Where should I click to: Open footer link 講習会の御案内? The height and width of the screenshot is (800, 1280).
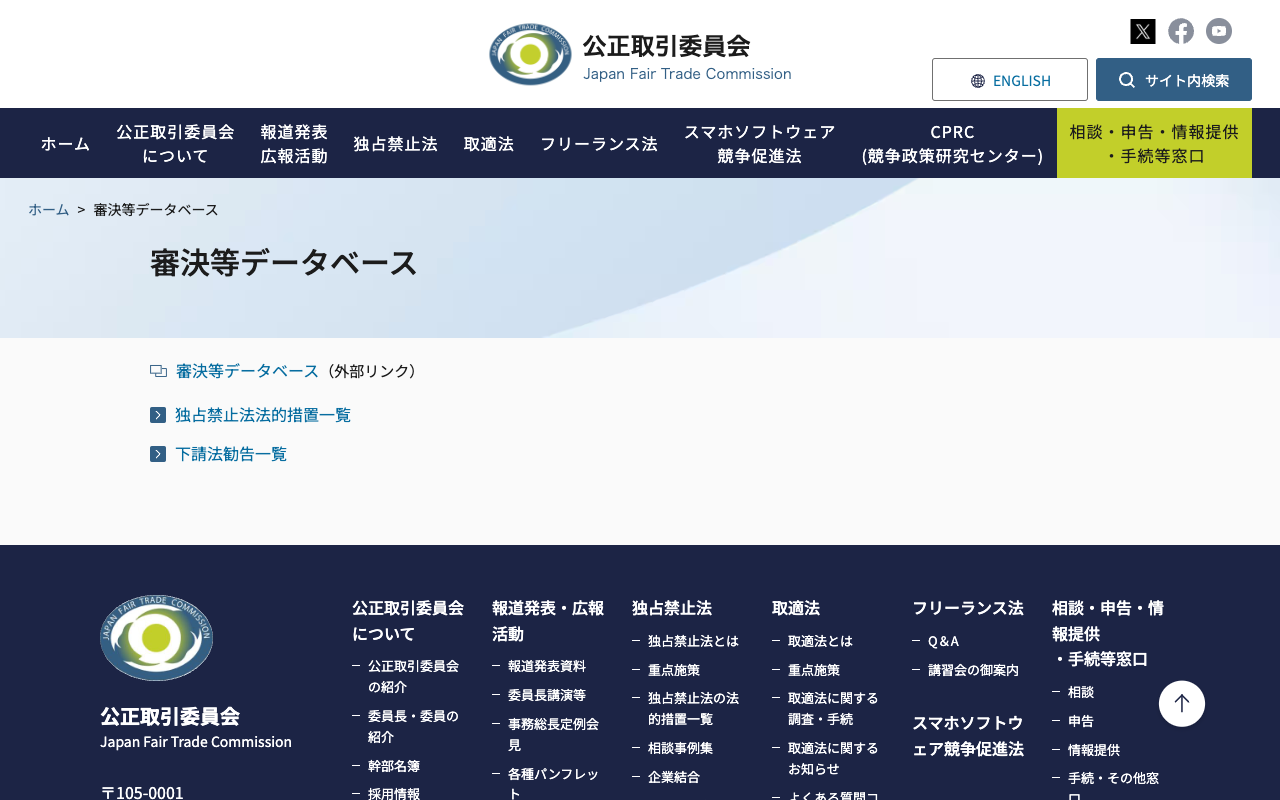pos(974,670)
